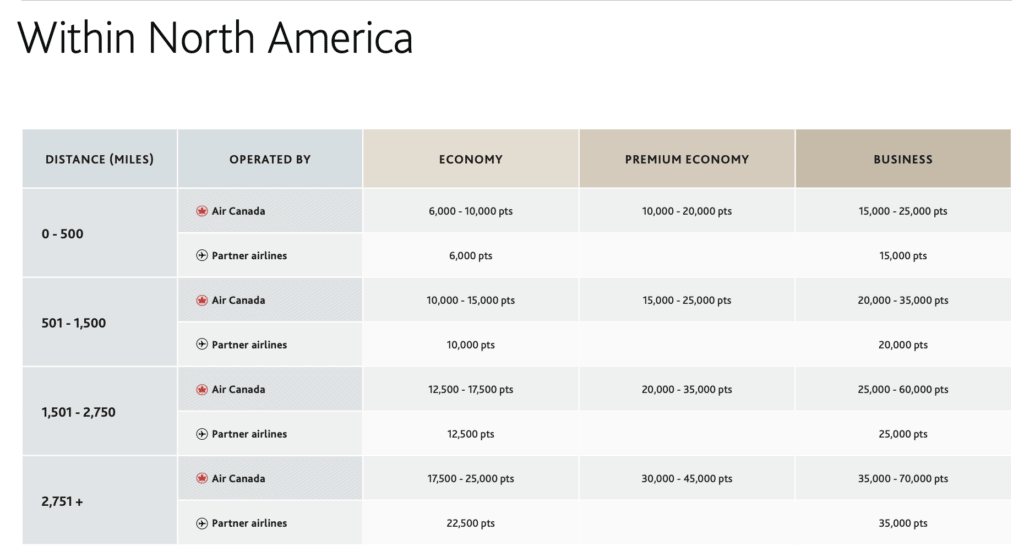The image size is (1024, 557).
Task: Click the Air Canada icon in the 501 - 1,500 row
Action: pyautogui.click(x=202, y=300)
